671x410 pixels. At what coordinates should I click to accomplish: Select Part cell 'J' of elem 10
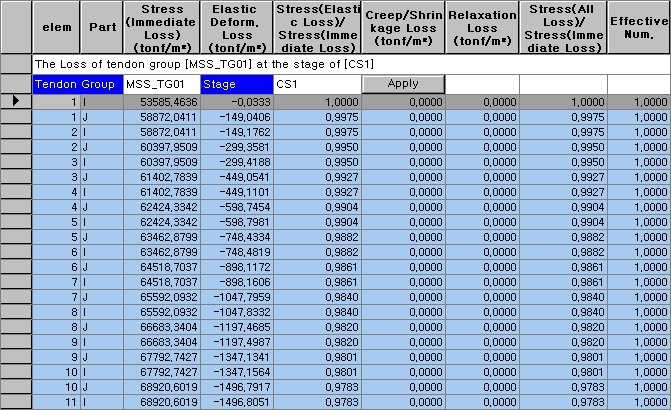[x=102, y=387]
